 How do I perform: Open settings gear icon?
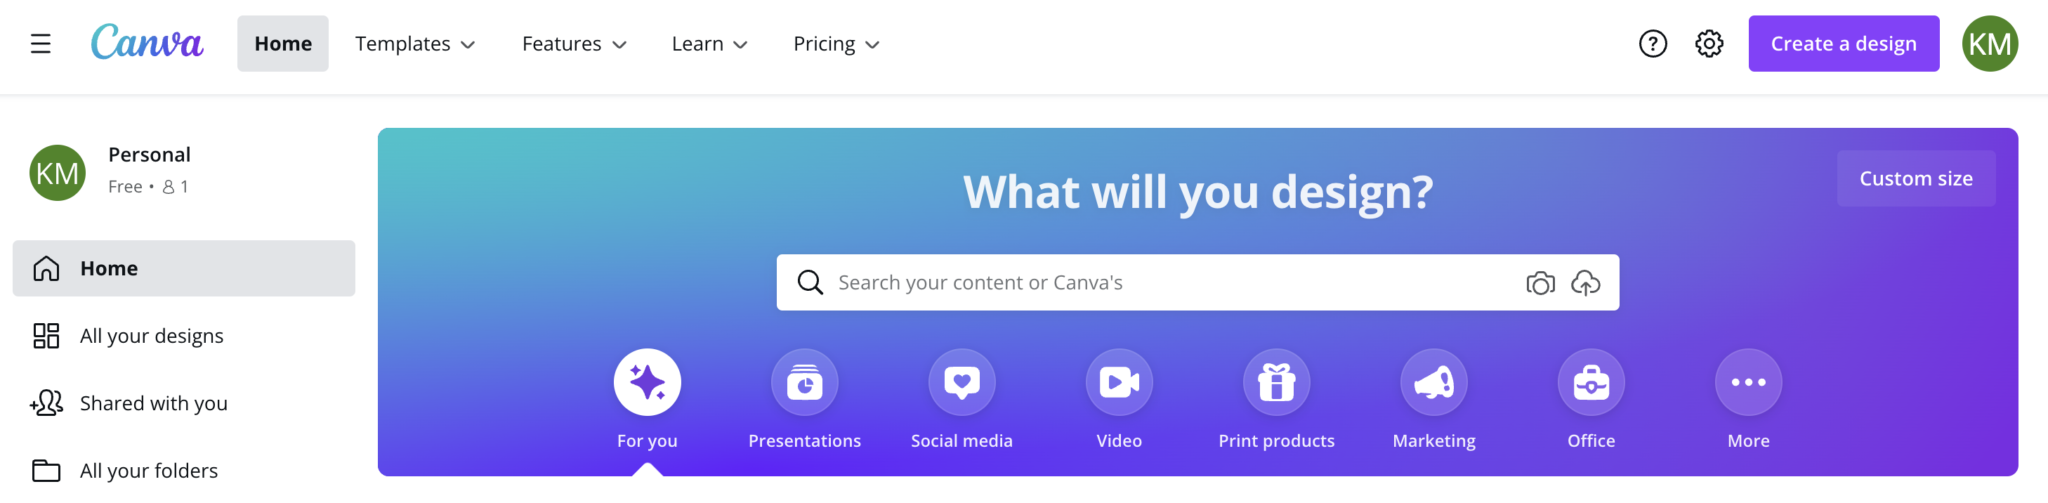(1709, 44)
